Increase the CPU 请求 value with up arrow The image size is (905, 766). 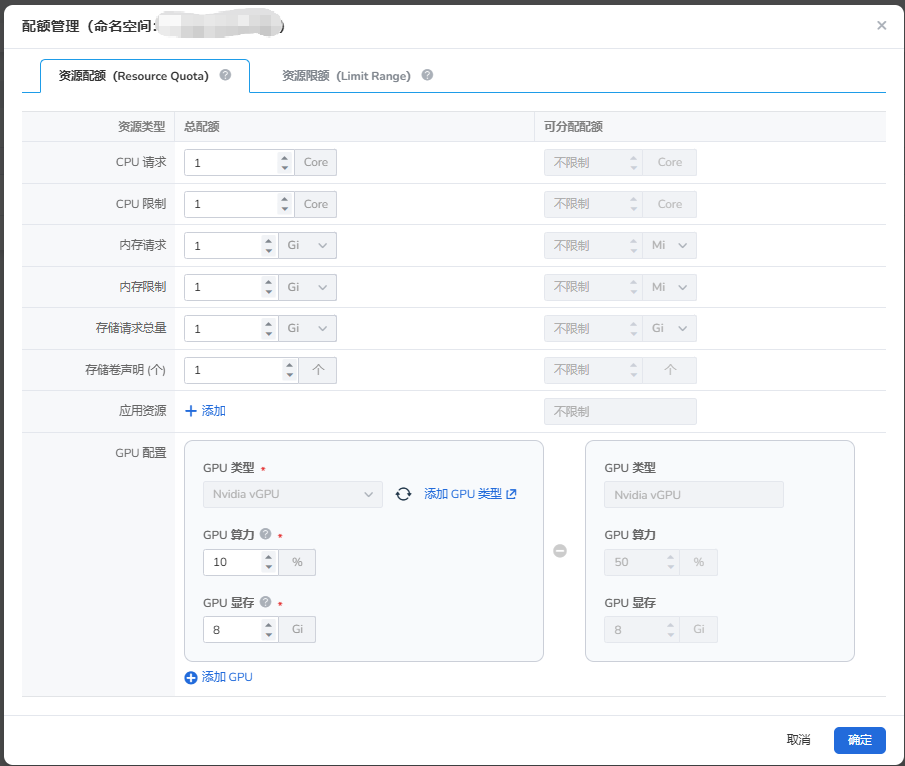285,157
